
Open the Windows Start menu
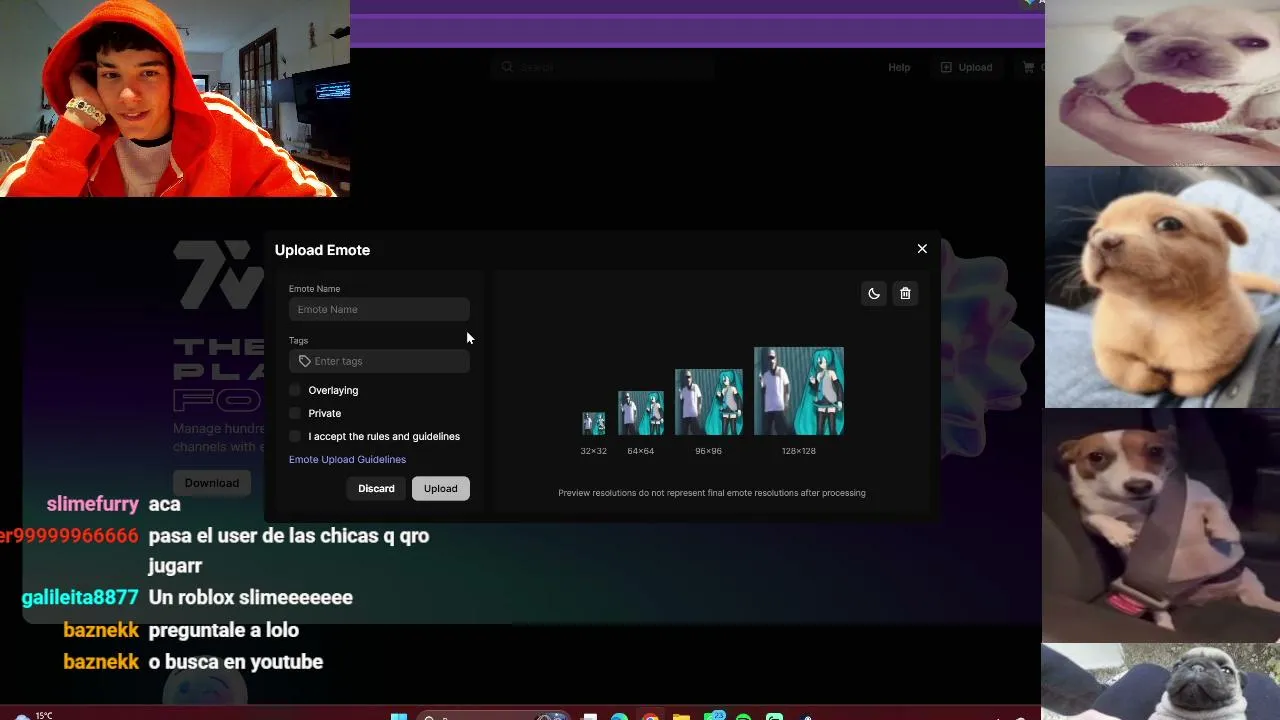[399, 716]
